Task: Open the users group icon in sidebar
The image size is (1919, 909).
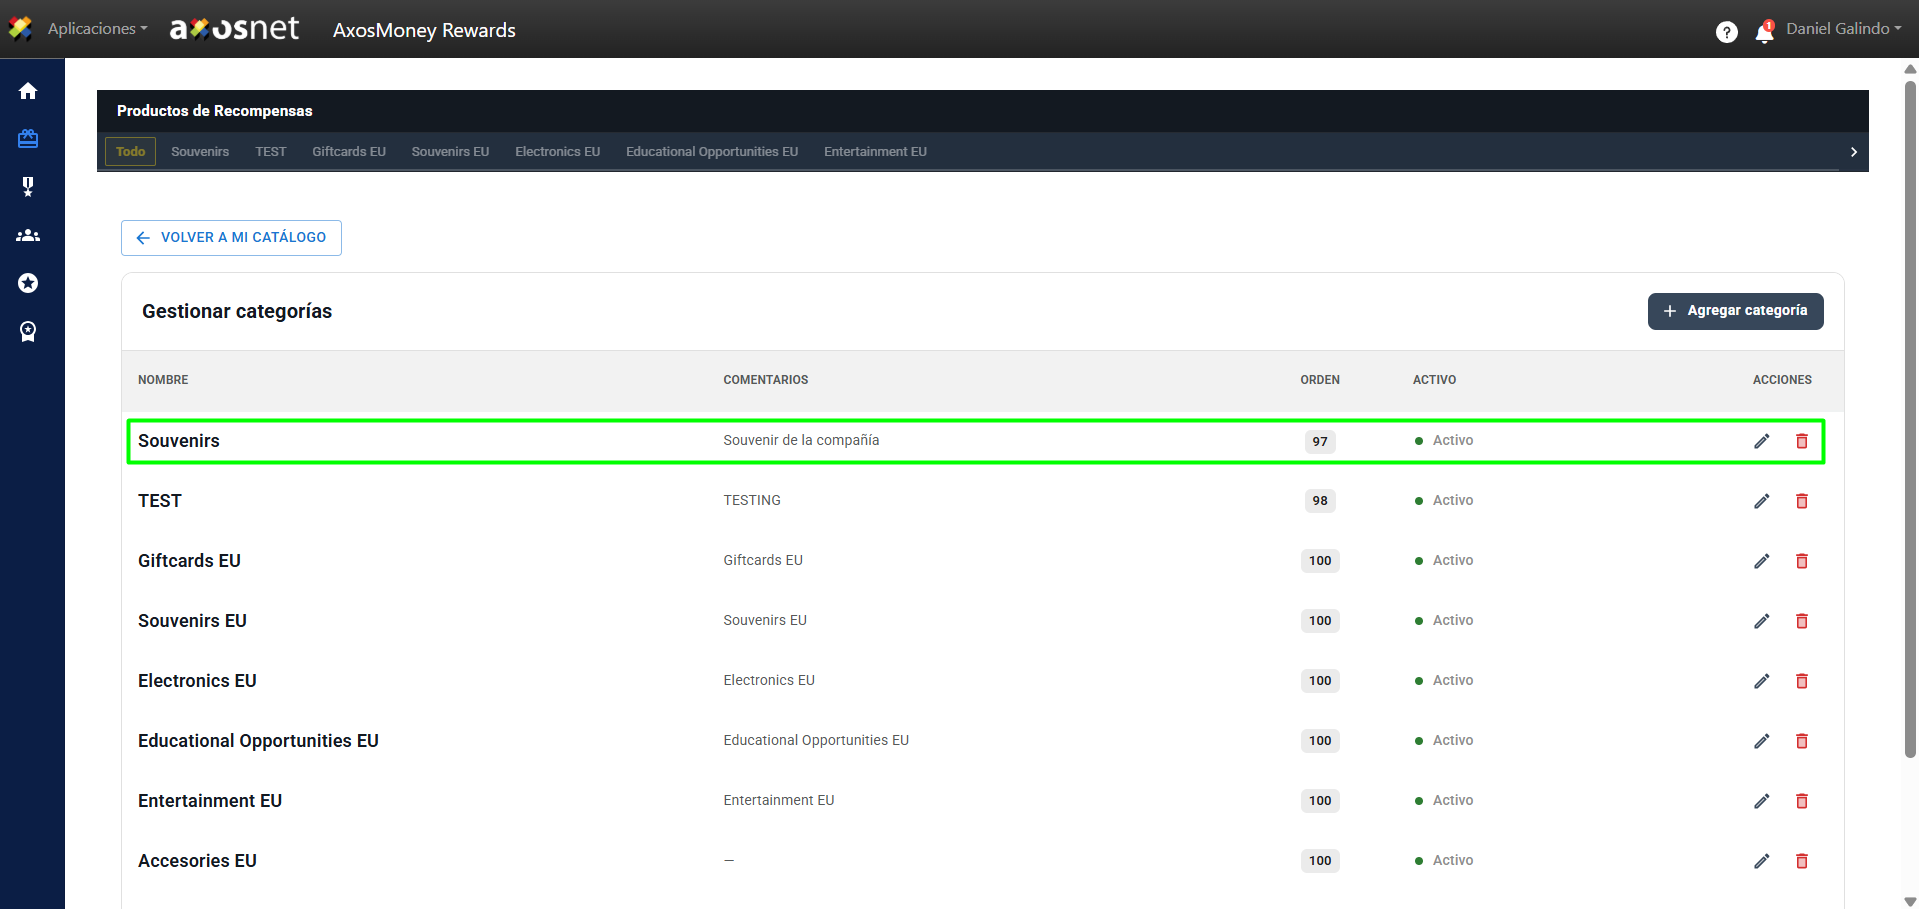Action: click(28, 235)
